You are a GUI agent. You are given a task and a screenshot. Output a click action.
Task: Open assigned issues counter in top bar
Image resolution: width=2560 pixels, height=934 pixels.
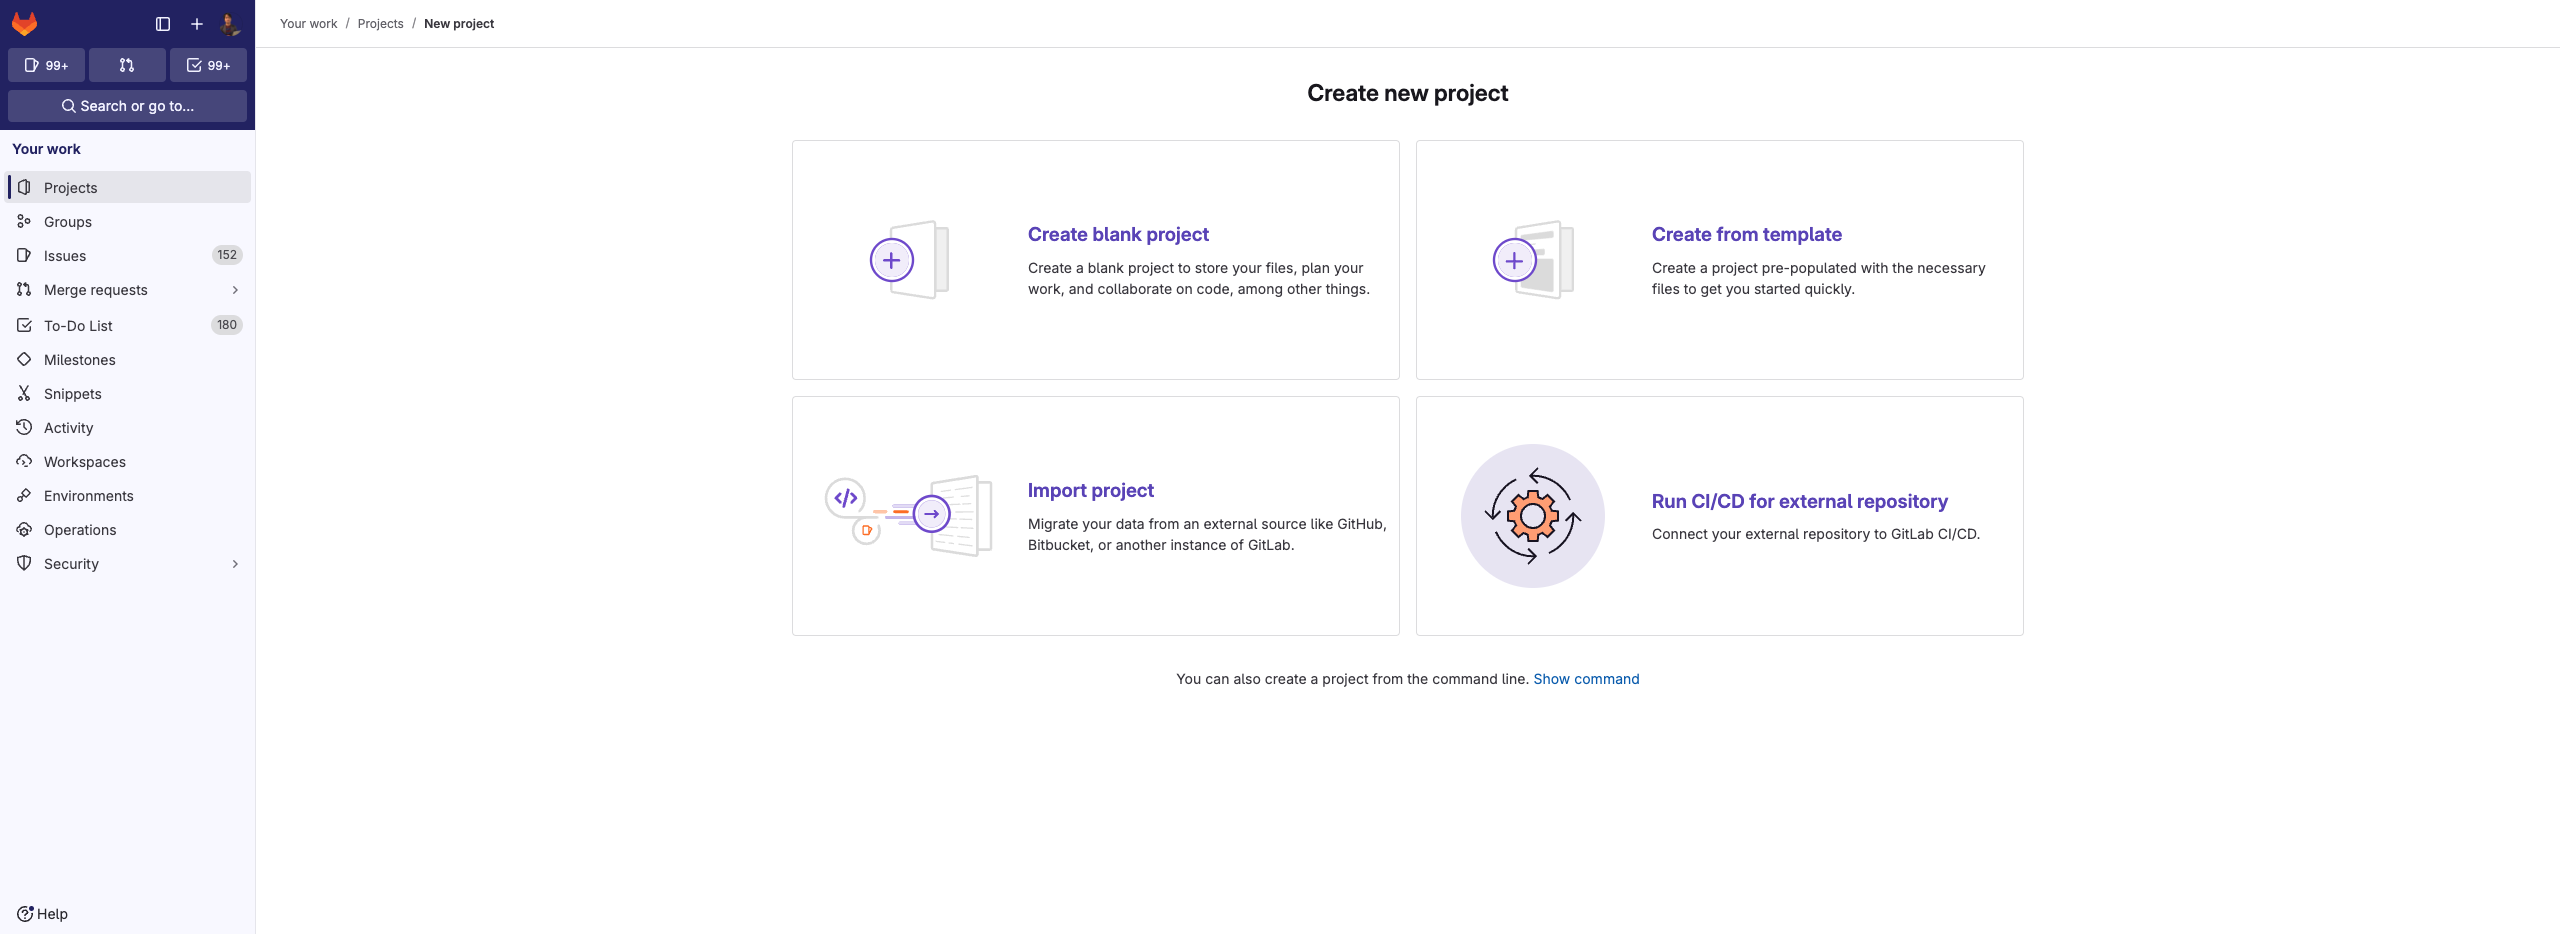pos(46,65)
